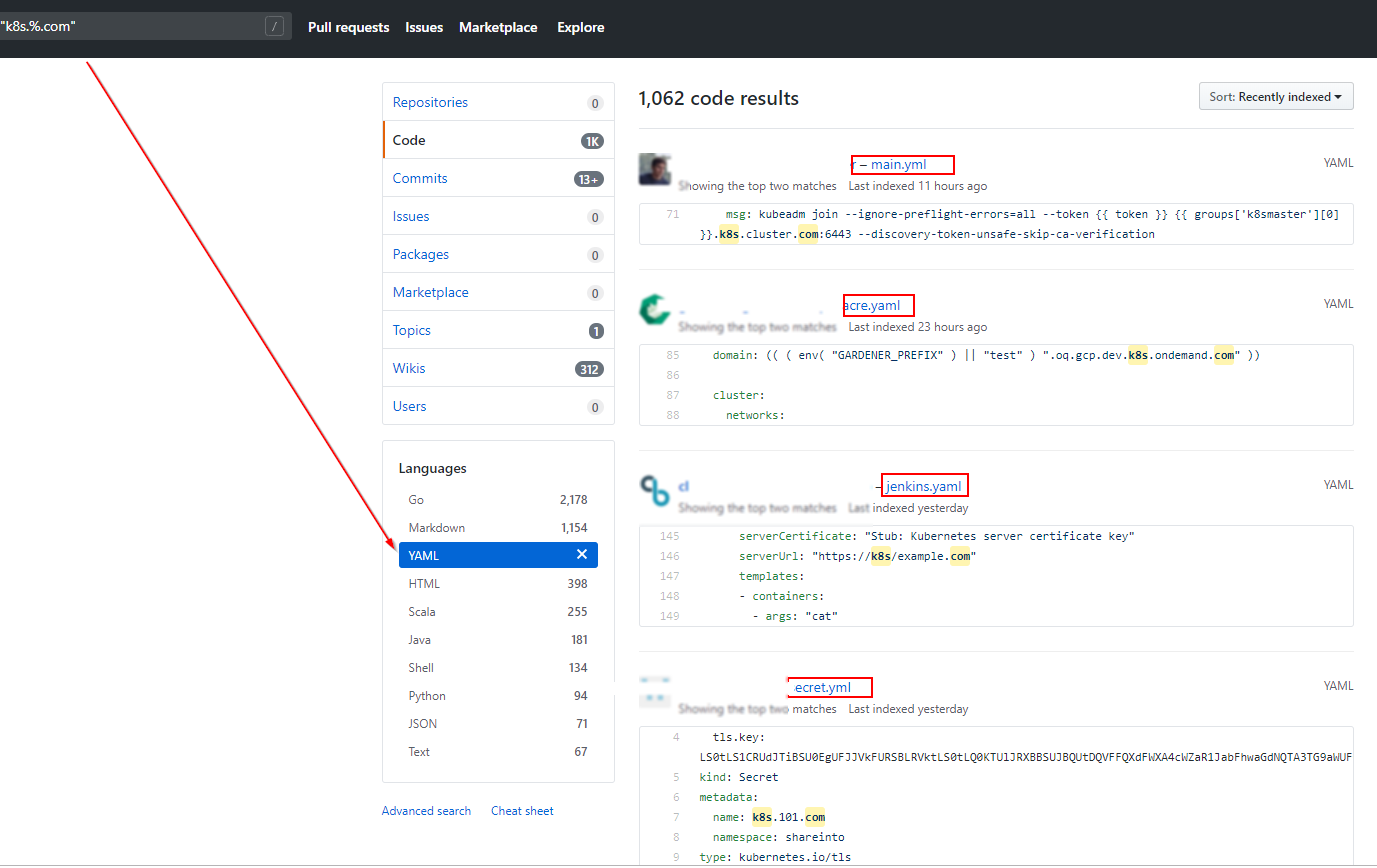Click the user avatar beside main.yml result

point(654,170)
